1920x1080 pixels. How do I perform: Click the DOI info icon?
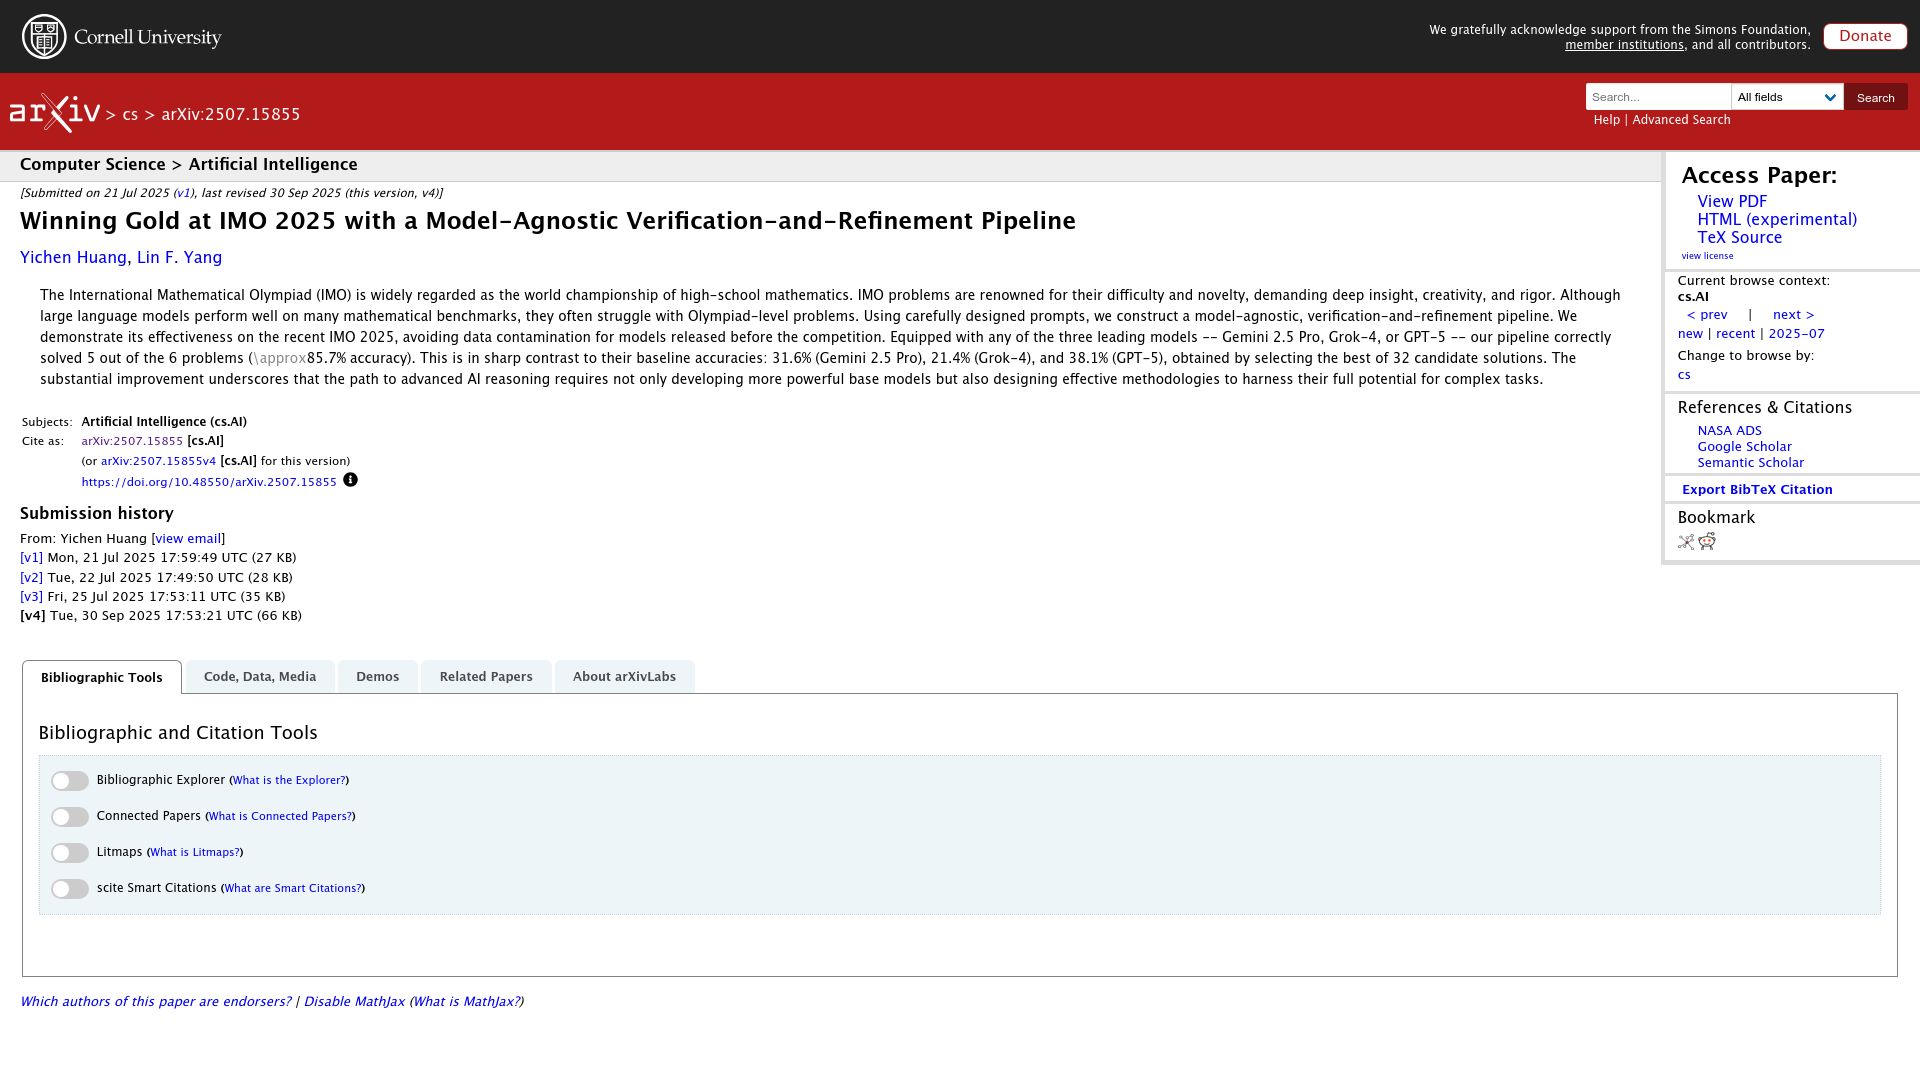point(350,480)
